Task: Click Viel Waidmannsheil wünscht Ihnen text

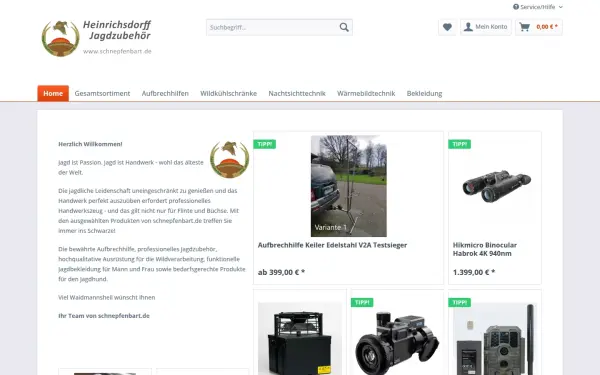Action: coord(107,297)
